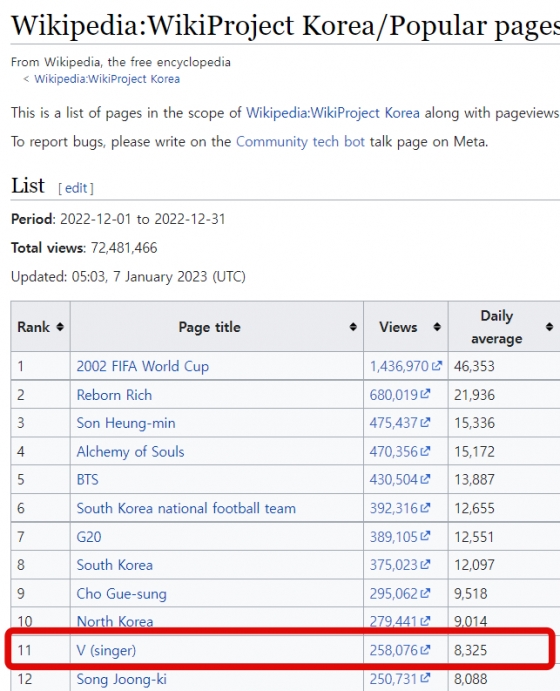The height and width of the screenshot is (691, 560).
Task: Sort table by Views column arrows
Action: click(437, 327)
